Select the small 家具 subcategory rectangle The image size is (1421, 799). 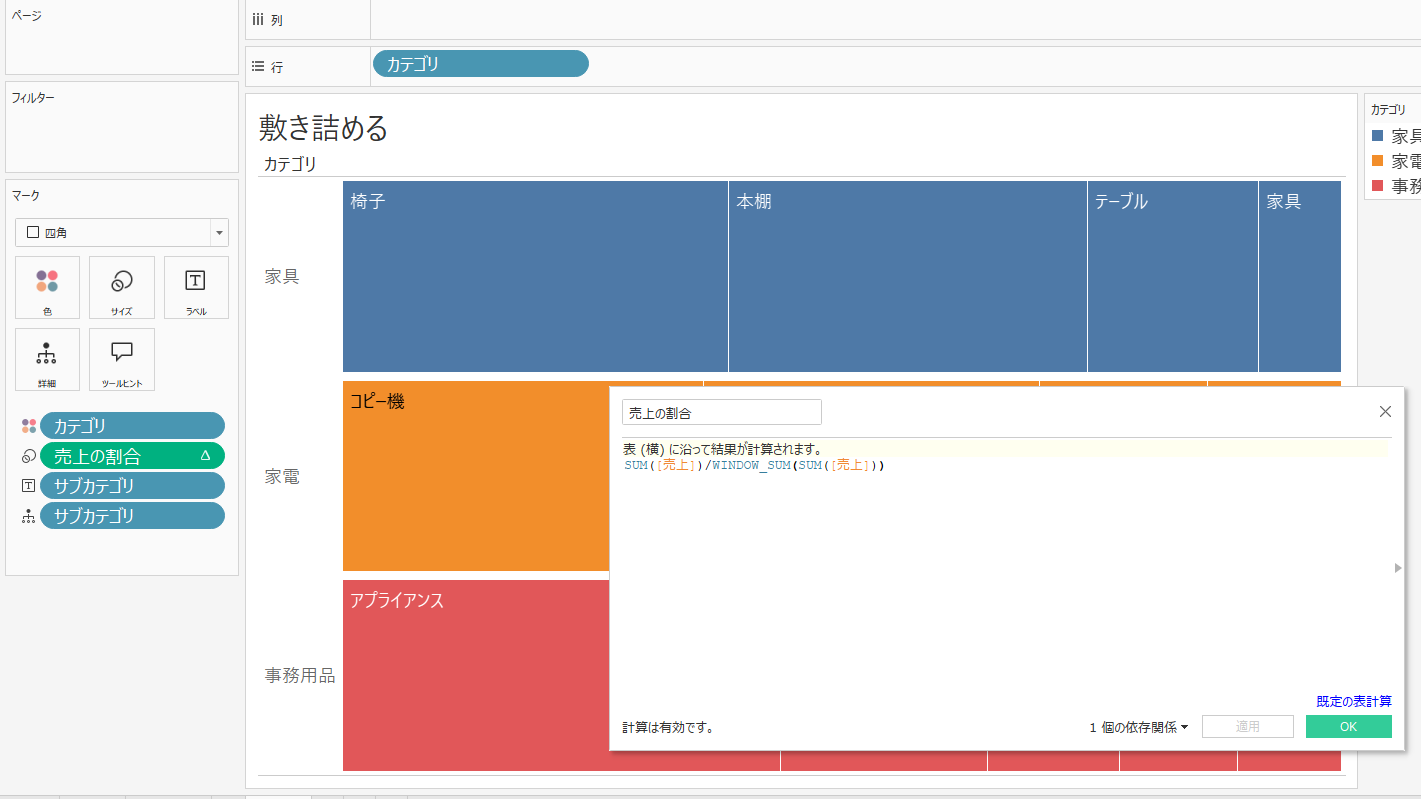[1300, 276]
